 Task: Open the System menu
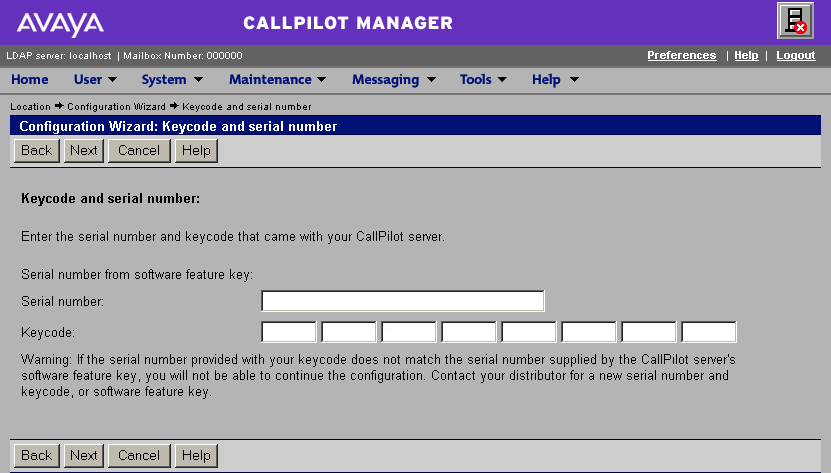click(172, 80)
